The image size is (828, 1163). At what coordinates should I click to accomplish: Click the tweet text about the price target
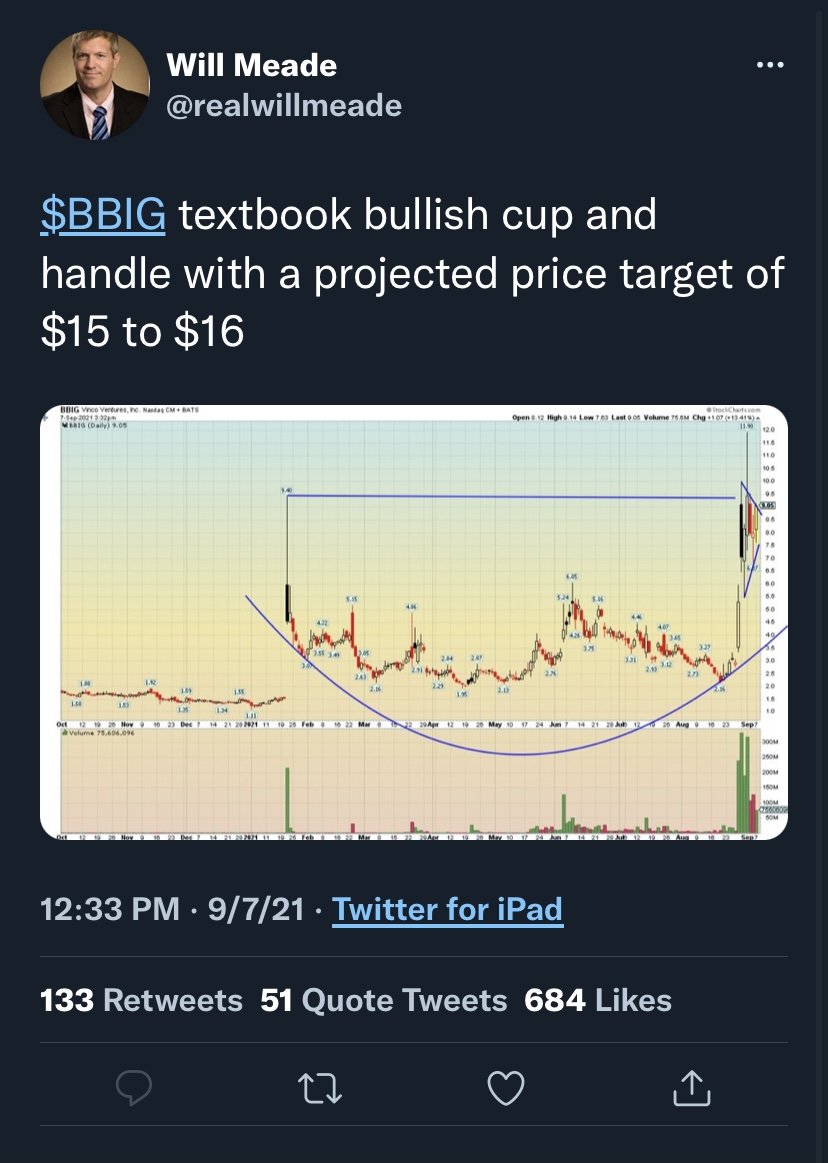point(413,273)
